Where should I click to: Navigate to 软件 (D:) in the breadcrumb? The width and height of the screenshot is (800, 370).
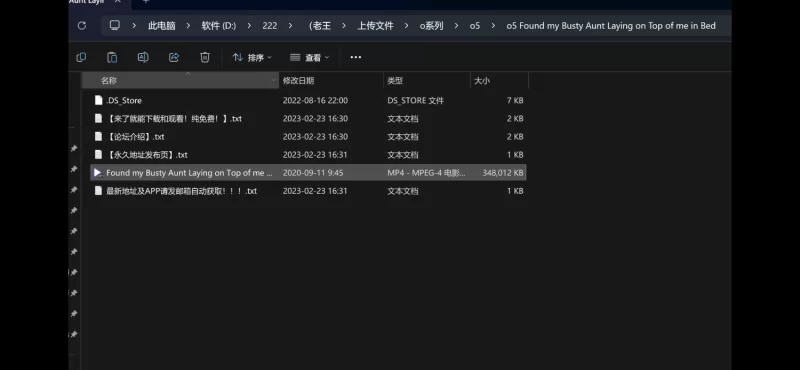click(219, 26)
